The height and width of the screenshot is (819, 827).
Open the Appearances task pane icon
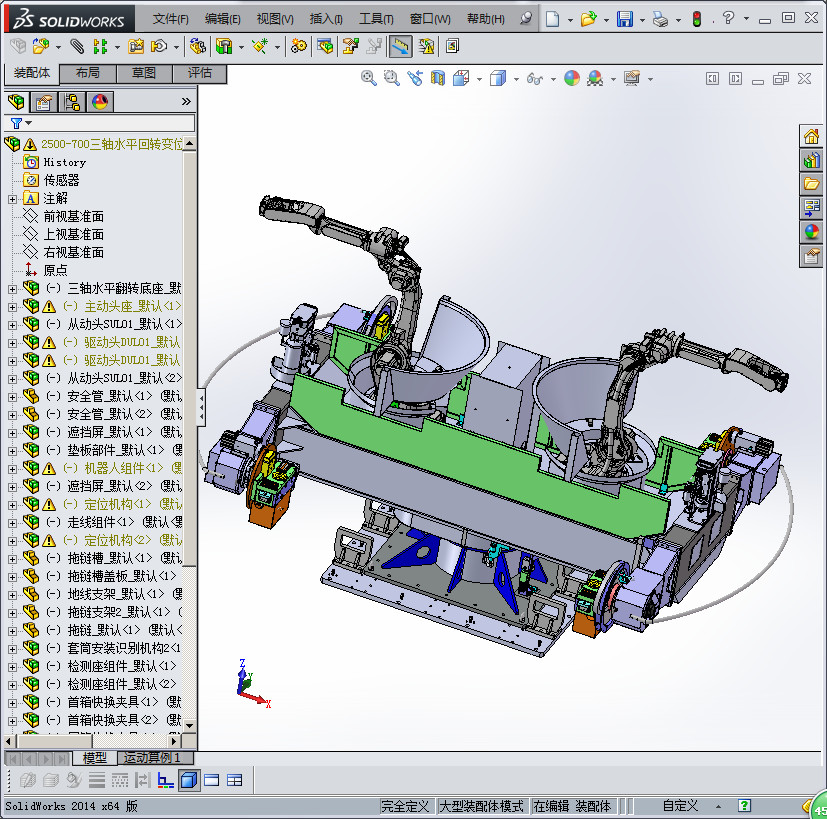pyautogui.click(x=811, y=231)
